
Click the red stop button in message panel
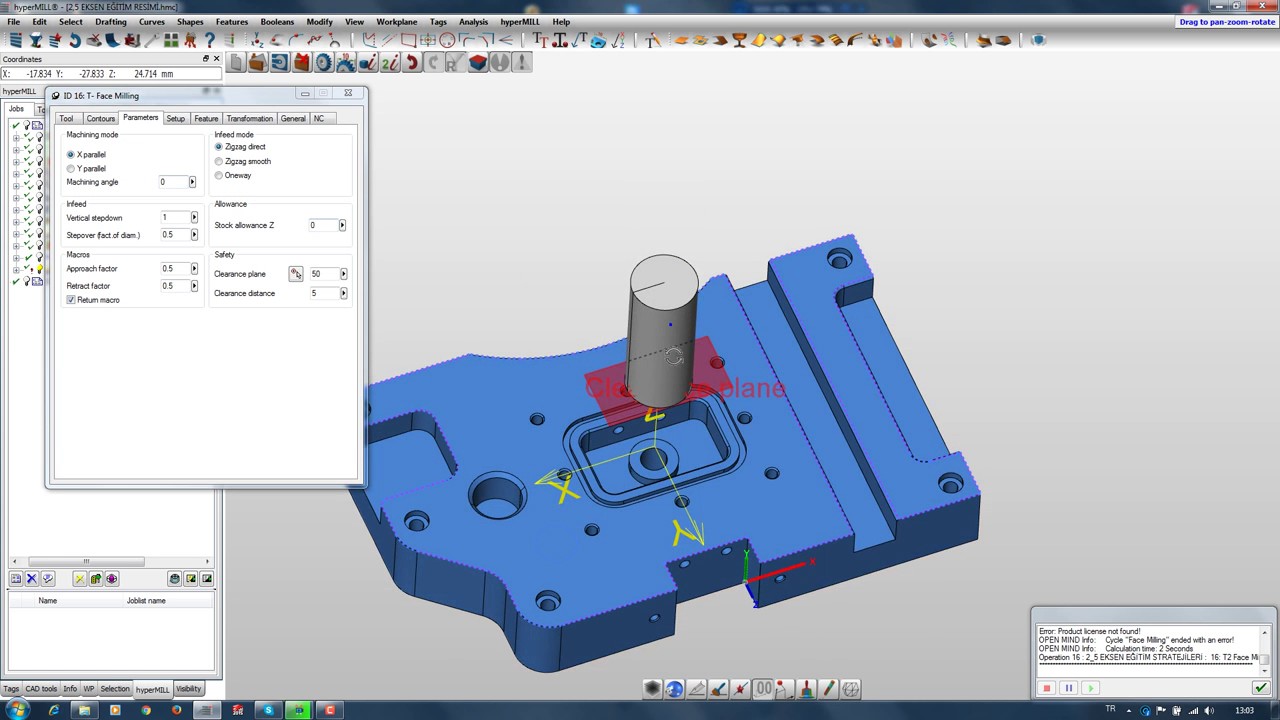pos(1047,688)
